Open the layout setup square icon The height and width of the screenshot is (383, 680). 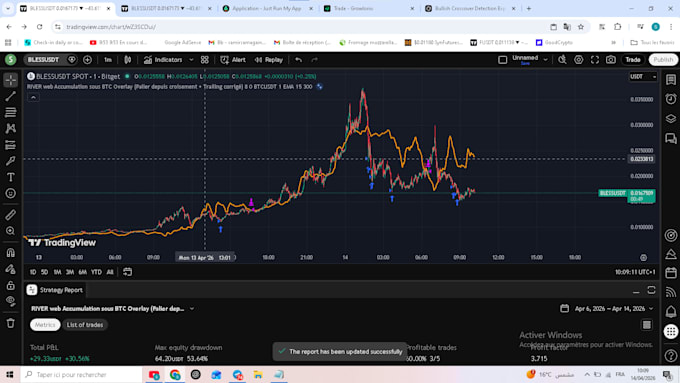[502, 60]
